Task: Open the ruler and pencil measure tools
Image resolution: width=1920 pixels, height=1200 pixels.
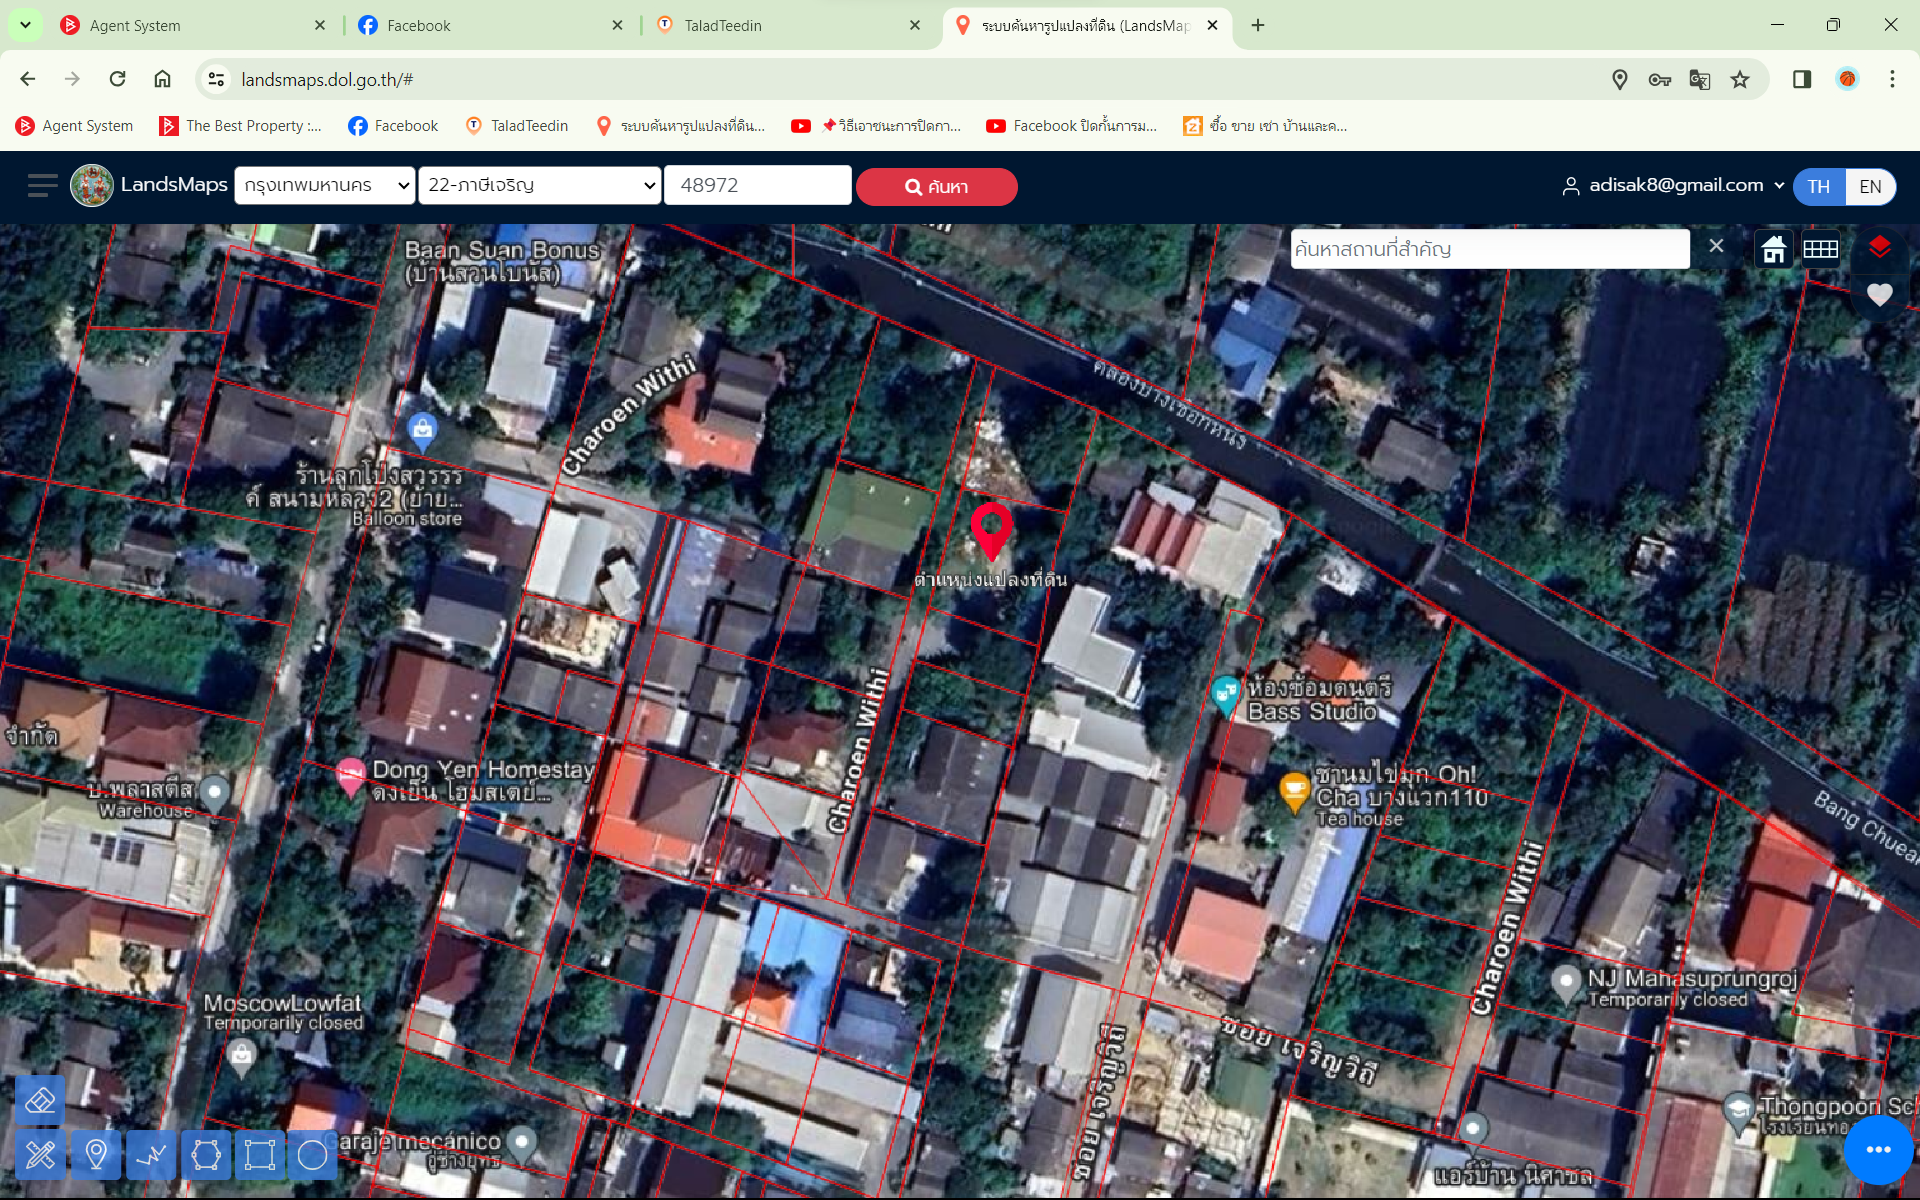Action: point(40,1155)
